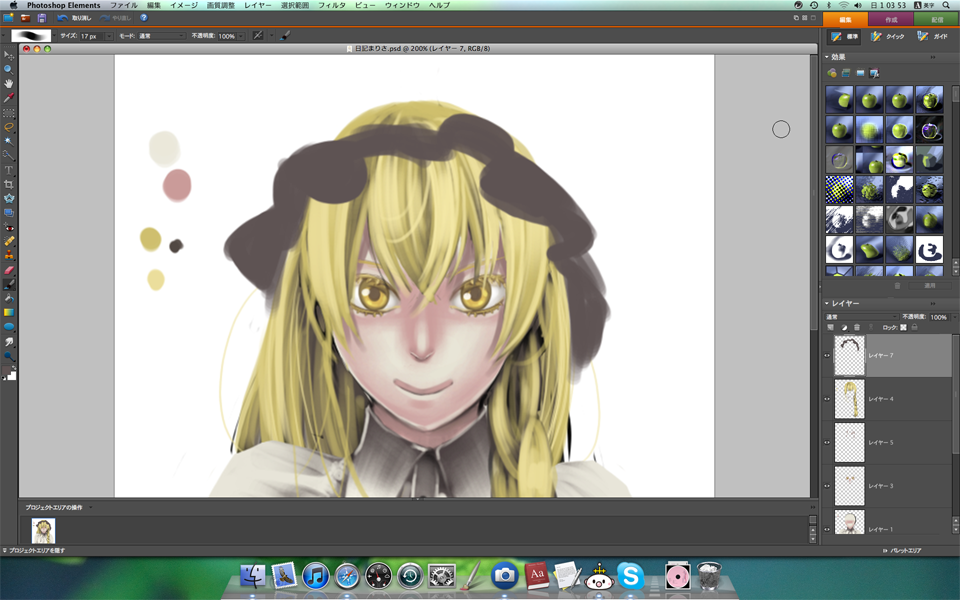Click the new file icon in top toolbar
The width and height of the screenshot is (960, 600).
(x=9, y=18)
